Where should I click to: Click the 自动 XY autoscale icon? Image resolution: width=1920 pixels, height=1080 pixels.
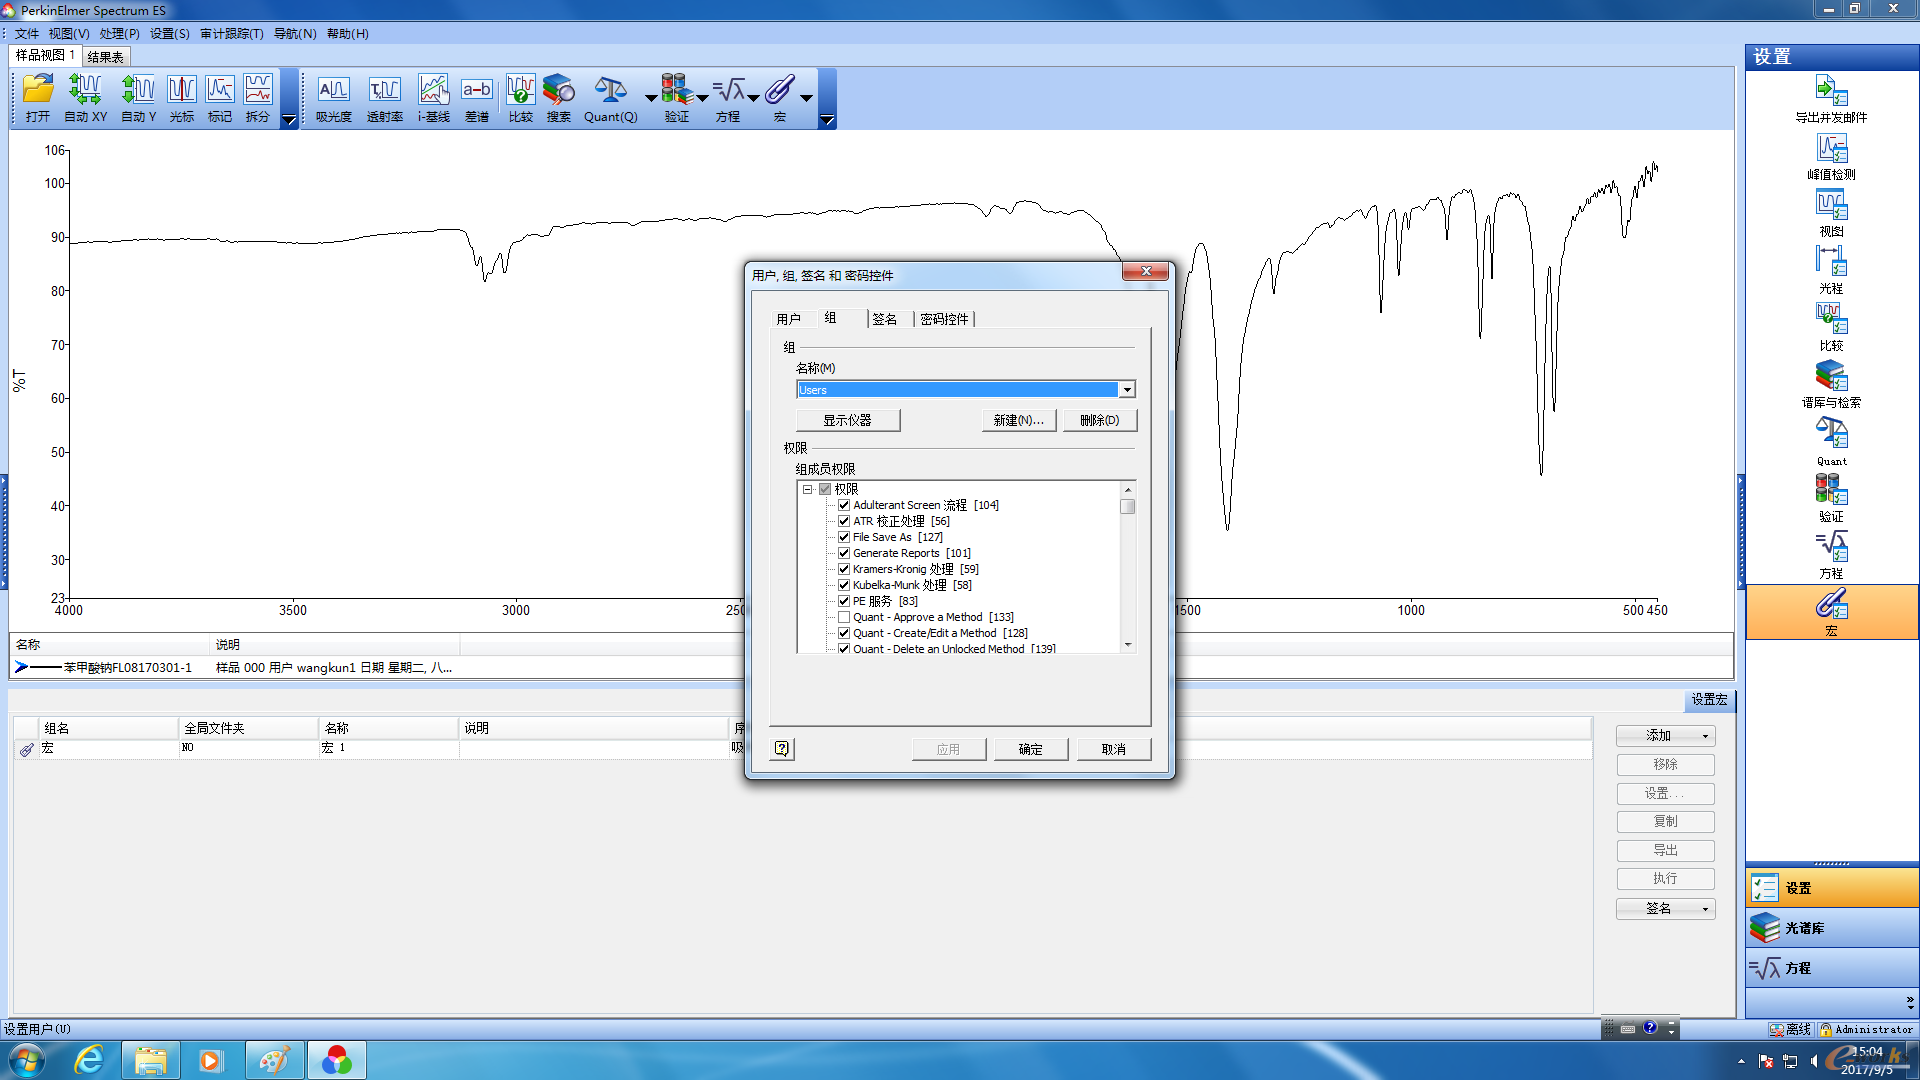(85, 98)
